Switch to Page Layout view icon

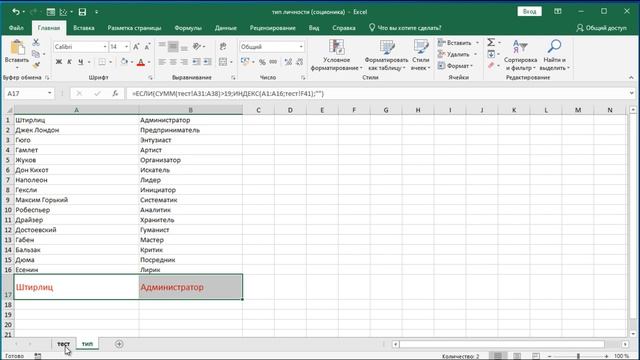pyautogui.click(x=517, y=356)
